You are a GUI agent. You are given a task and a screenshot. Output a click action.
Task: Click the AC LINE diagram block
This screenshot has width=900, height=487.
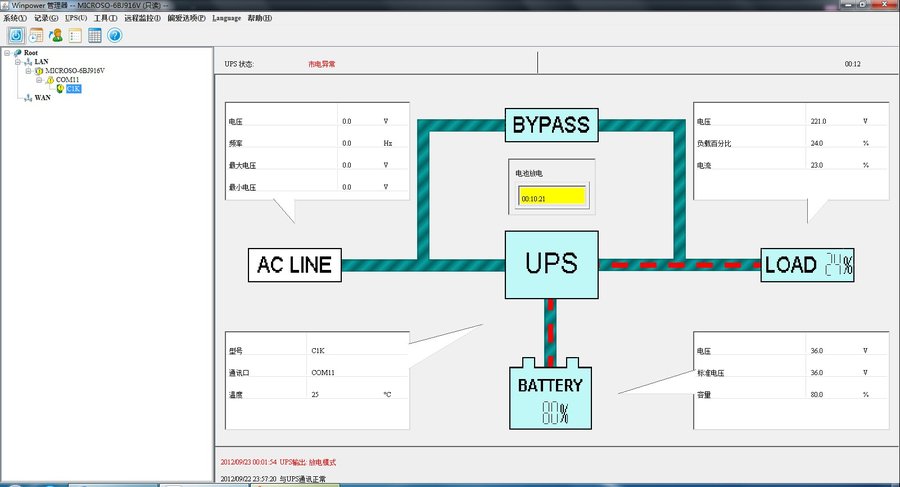coord(294,265)
